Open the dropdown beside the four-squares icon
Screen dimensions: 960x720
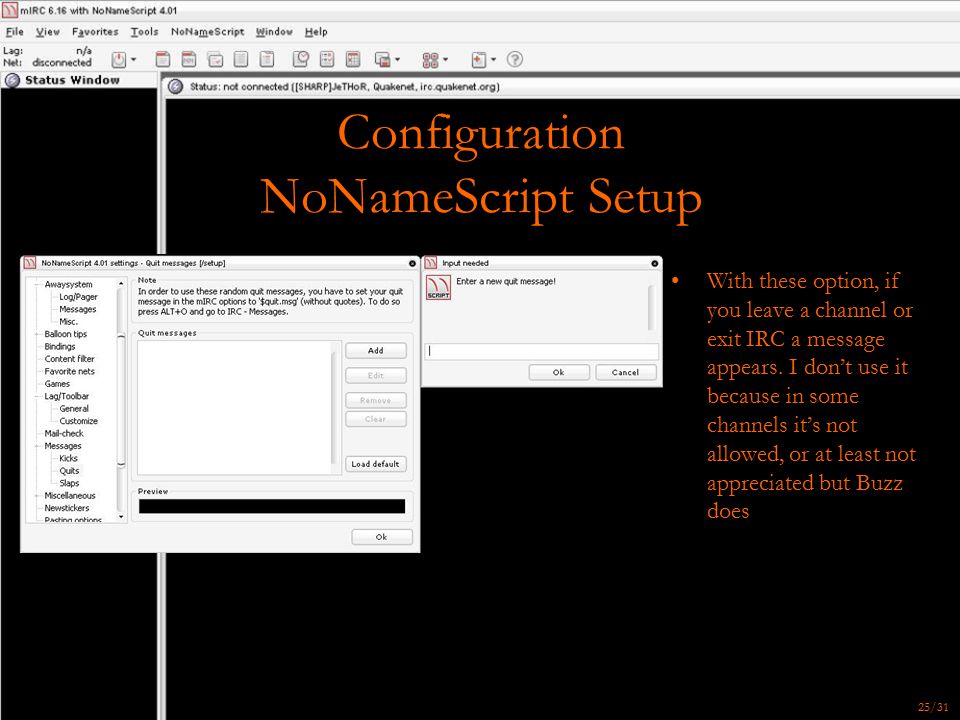tap(445, 59)
